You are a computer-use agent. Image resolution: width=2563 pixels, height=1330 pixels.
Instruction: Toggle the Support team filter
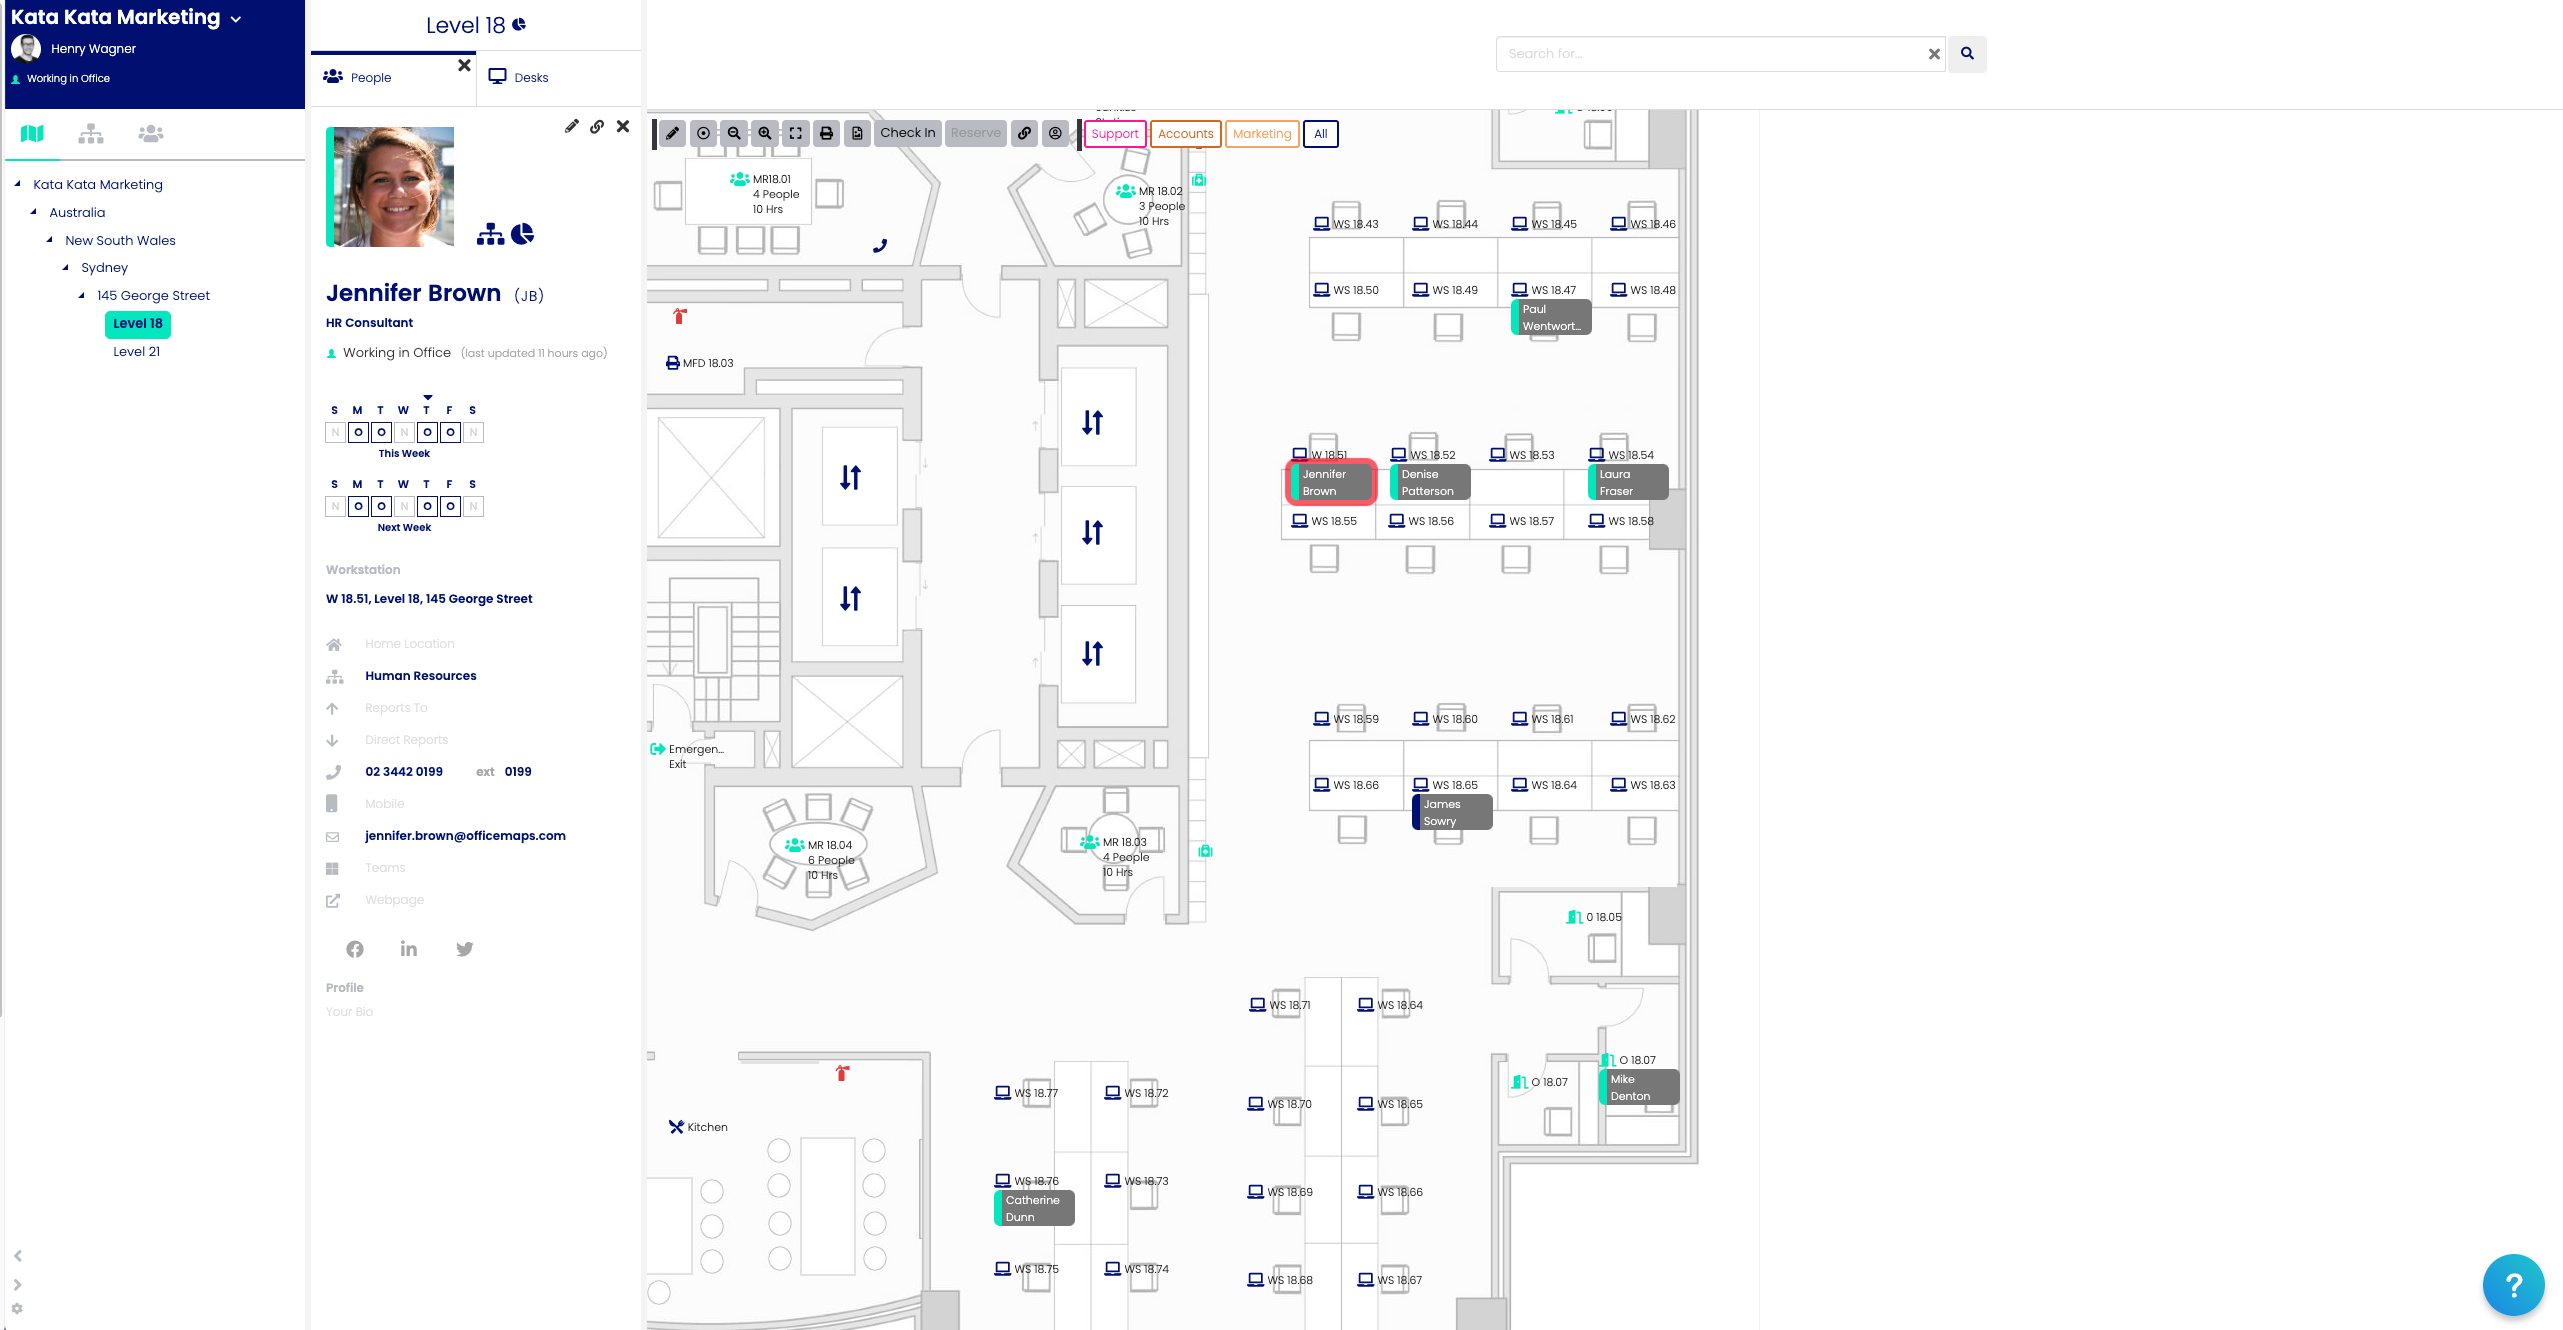click(1114, 134)
